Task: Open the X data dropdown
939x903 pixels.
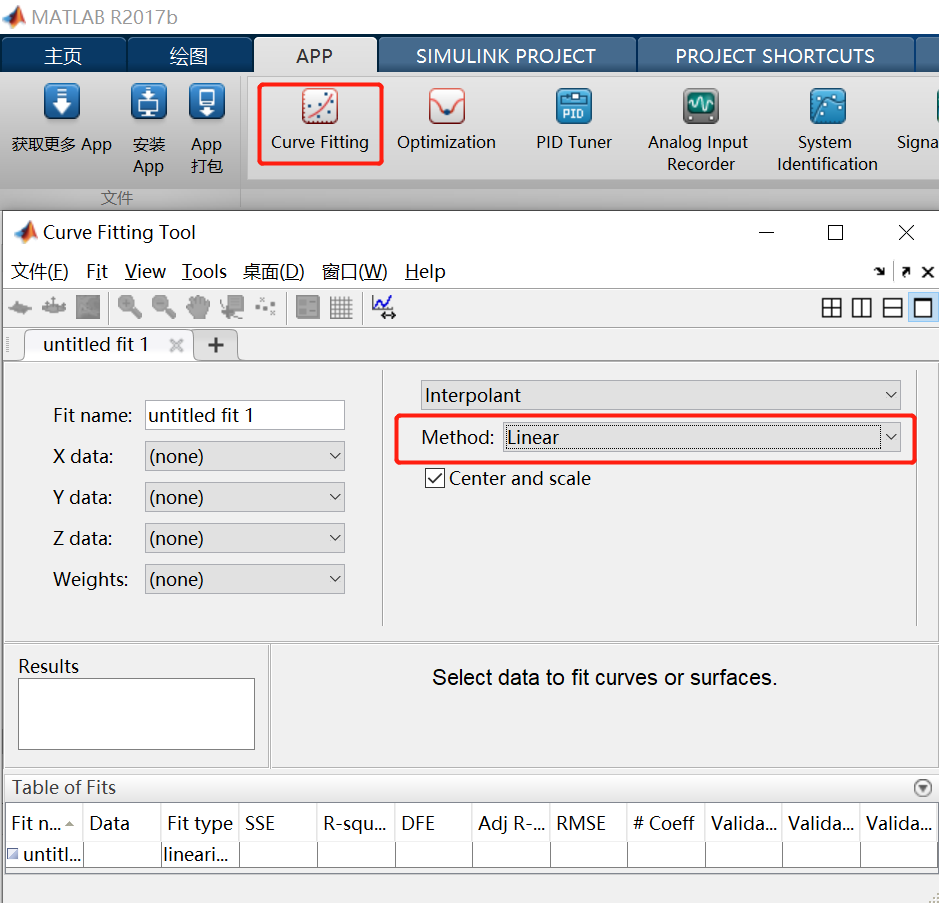Action: pyautogui.click(x=244, y=456)
